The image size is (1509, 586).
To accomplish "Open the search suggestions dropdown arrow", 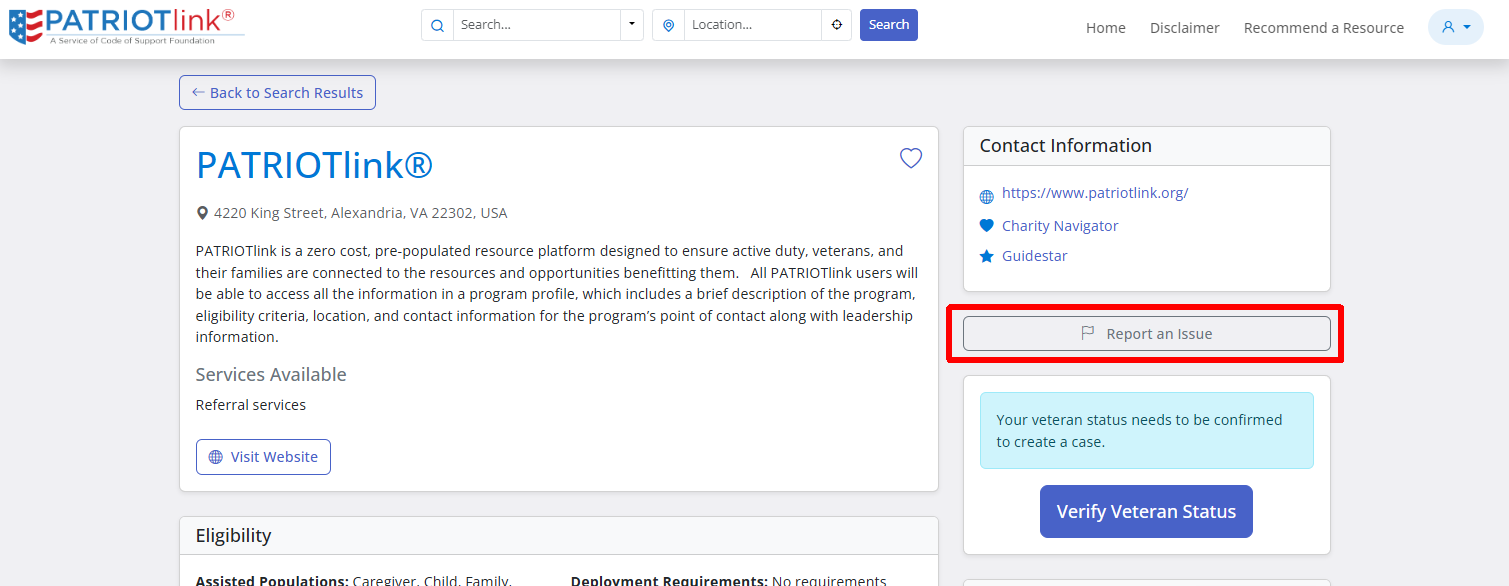I will pos(632,25).
